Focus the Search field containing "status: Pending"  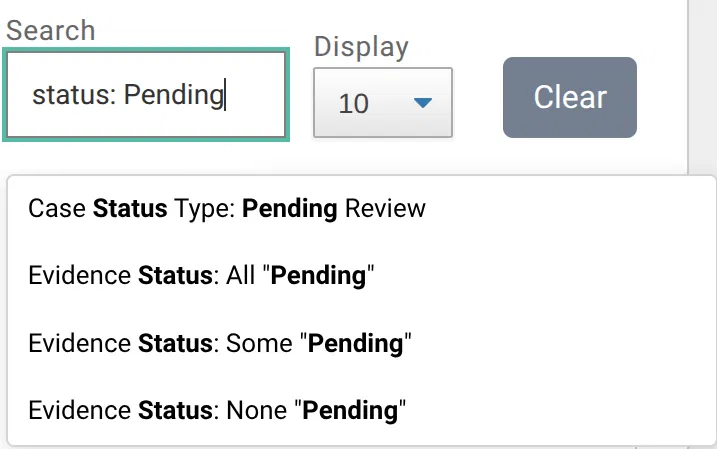[x=146, y=95]
